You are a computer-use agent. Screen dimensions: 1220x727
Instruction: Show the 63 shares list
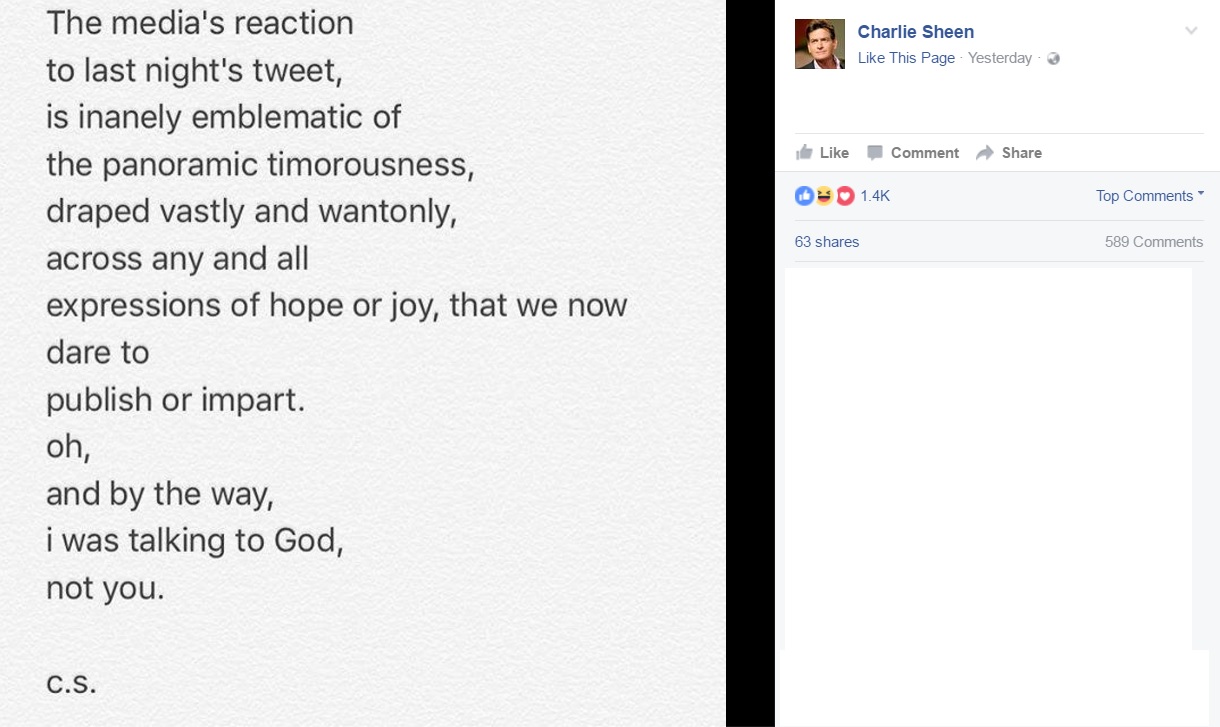point(827,242)
